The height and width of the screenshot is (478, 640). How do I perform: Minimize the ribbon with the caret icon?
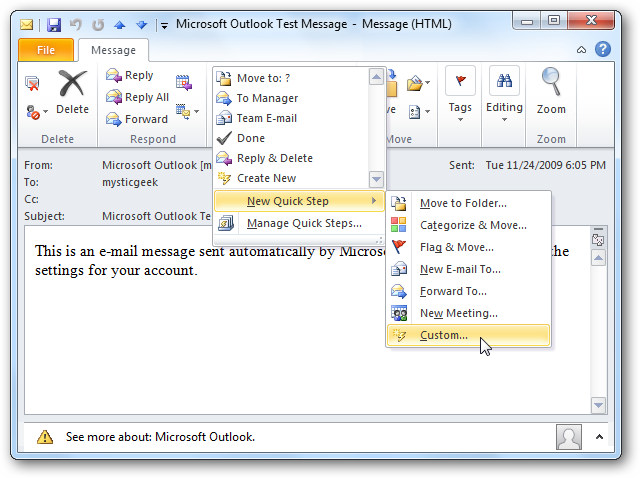(581, 50)
